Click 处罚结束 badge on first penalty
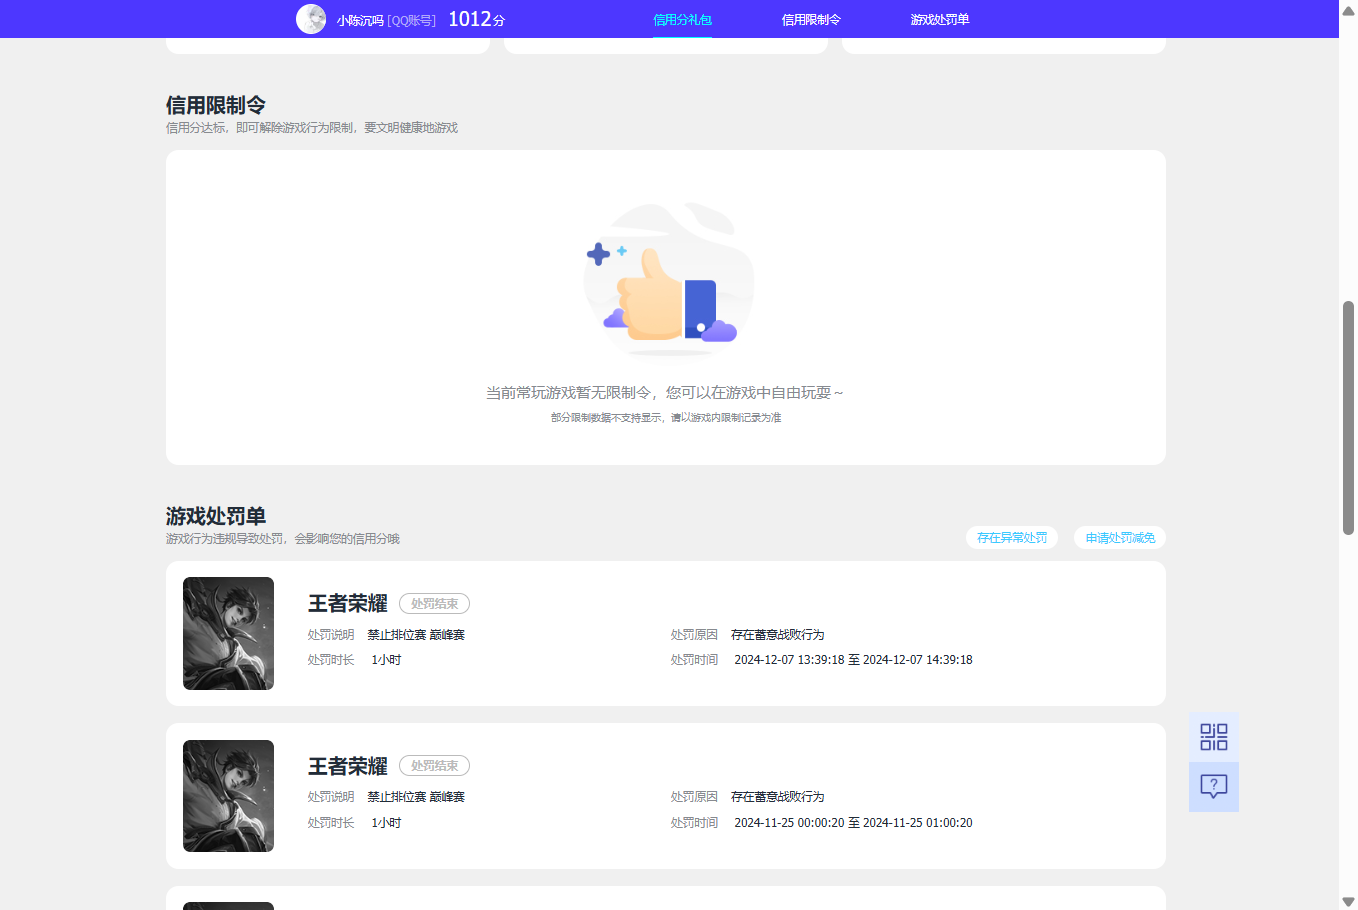This screenshot has height=910, width=1358. [434, 604]
